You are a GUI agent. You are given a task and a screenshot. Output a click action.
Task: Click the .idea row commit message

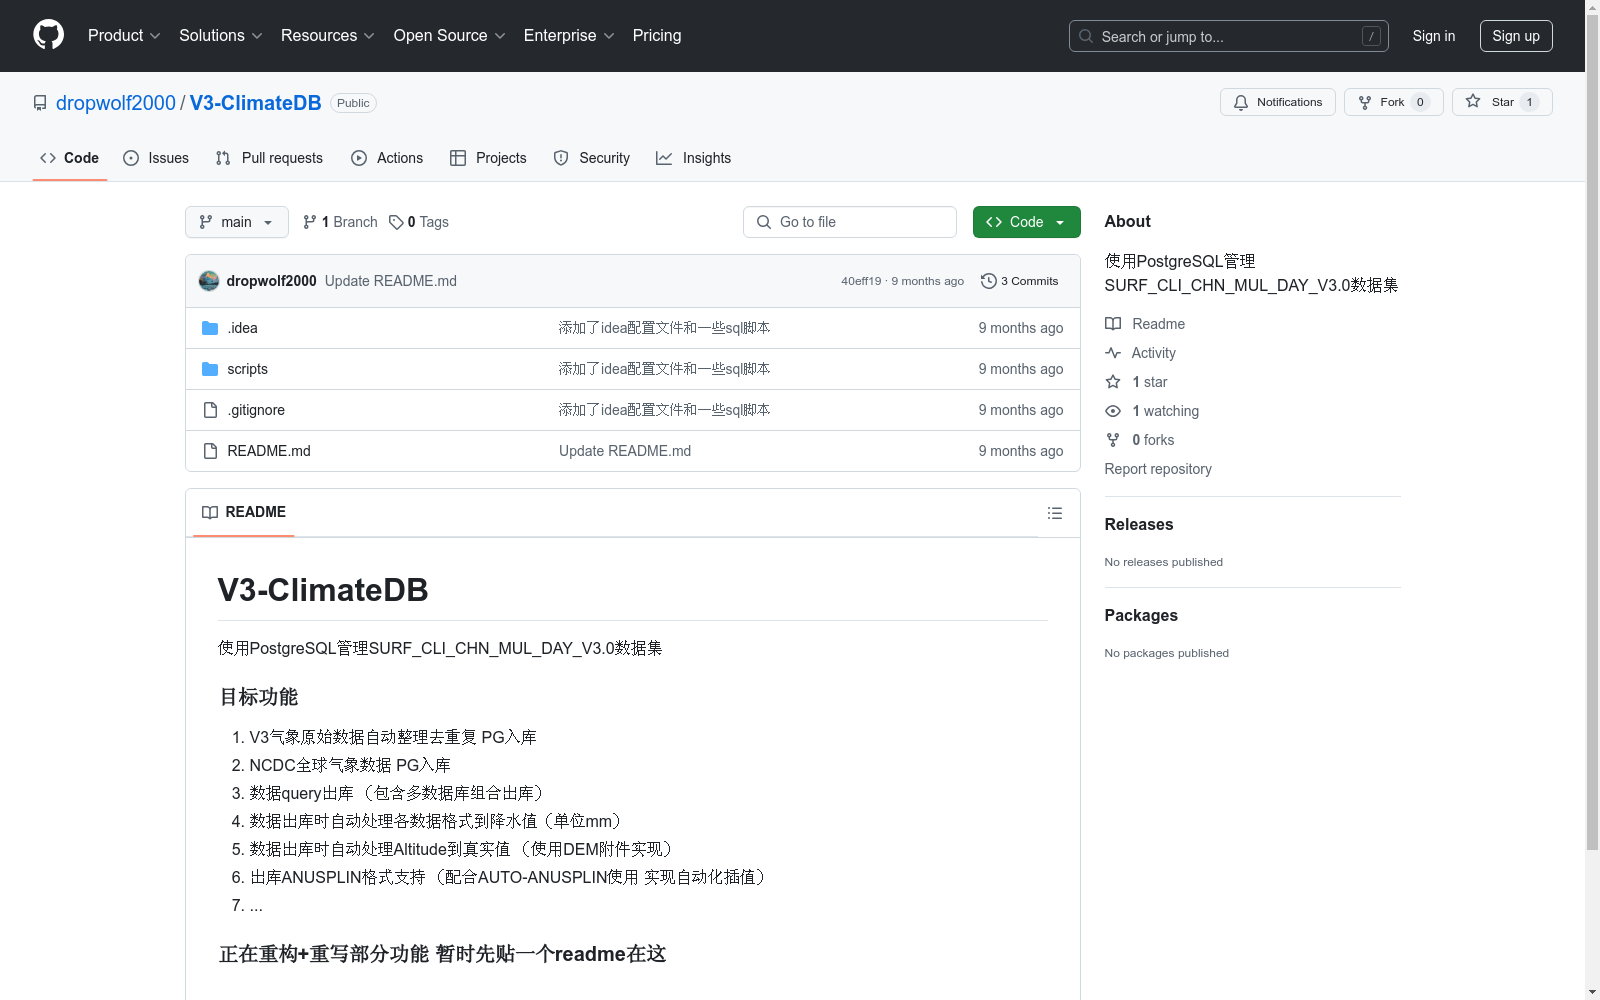click(664, 328)
